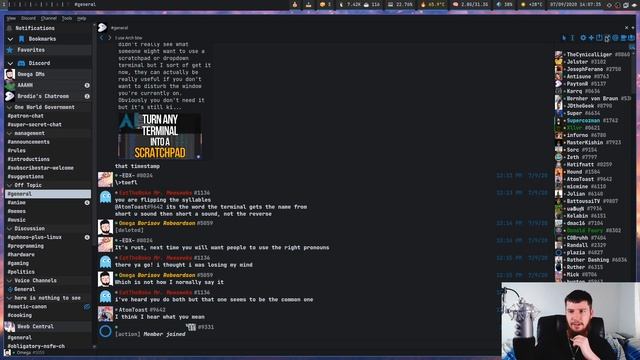The width and height of the screenshot is (640, 360).
Task: Collapse the Discussion category
Action: click(10, 229)
